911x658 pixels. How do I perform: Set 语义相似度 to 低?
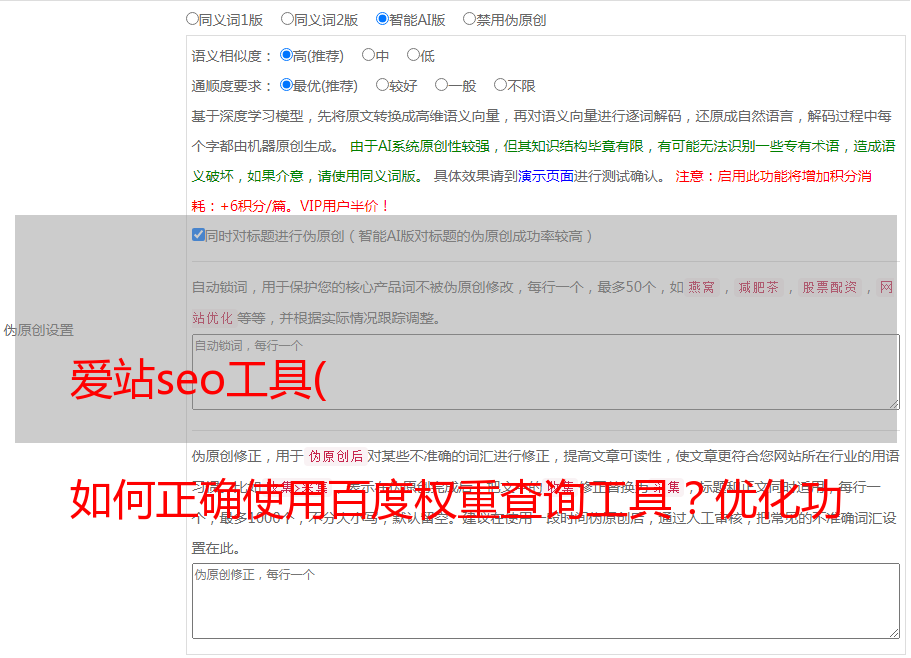(x=414, y=55)
